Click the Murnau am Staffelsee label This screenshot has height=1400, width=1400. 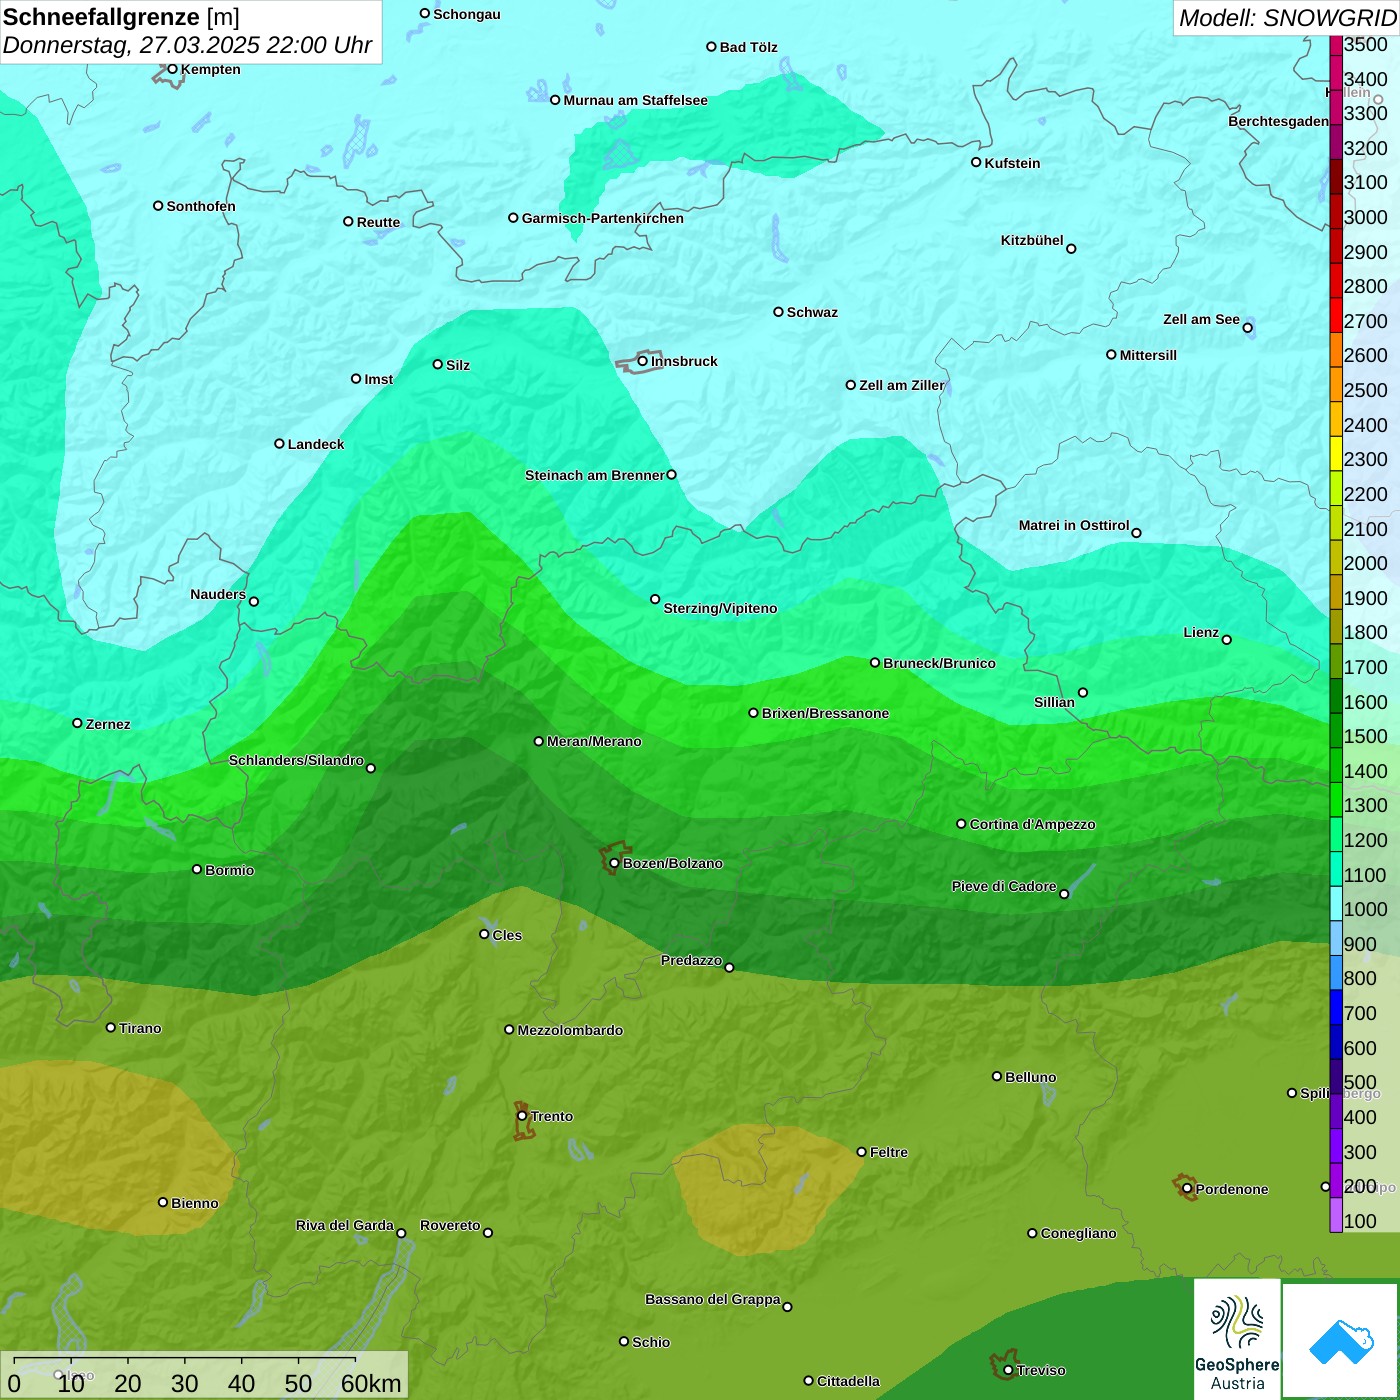pyautogui.click(x=636, y=100)
